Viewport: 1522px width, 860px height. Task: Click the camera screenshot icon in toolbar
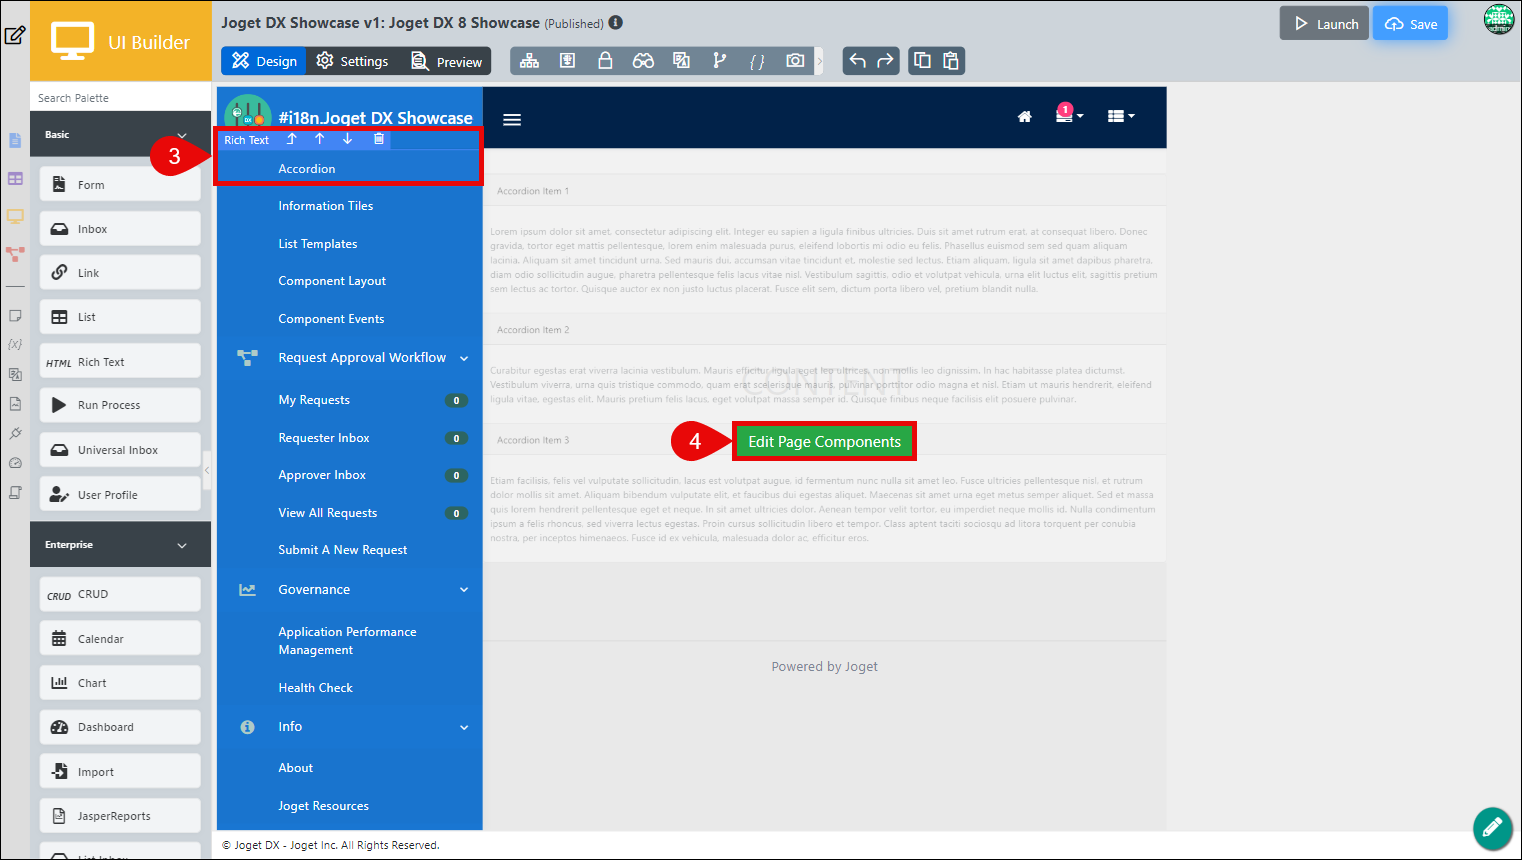point(795,61)
